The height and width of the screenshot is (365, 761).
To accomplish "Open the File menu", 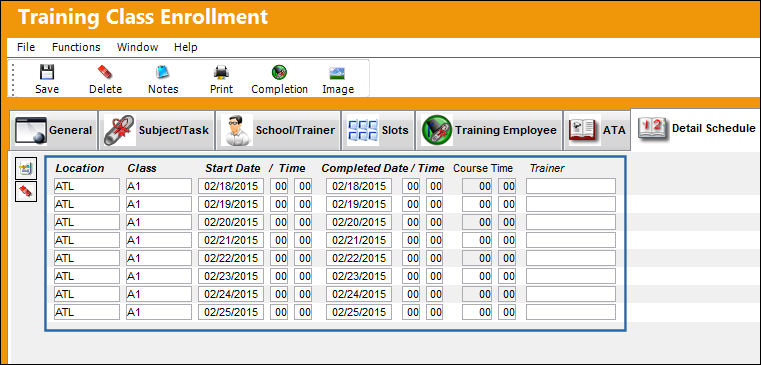I will (26, 47).
